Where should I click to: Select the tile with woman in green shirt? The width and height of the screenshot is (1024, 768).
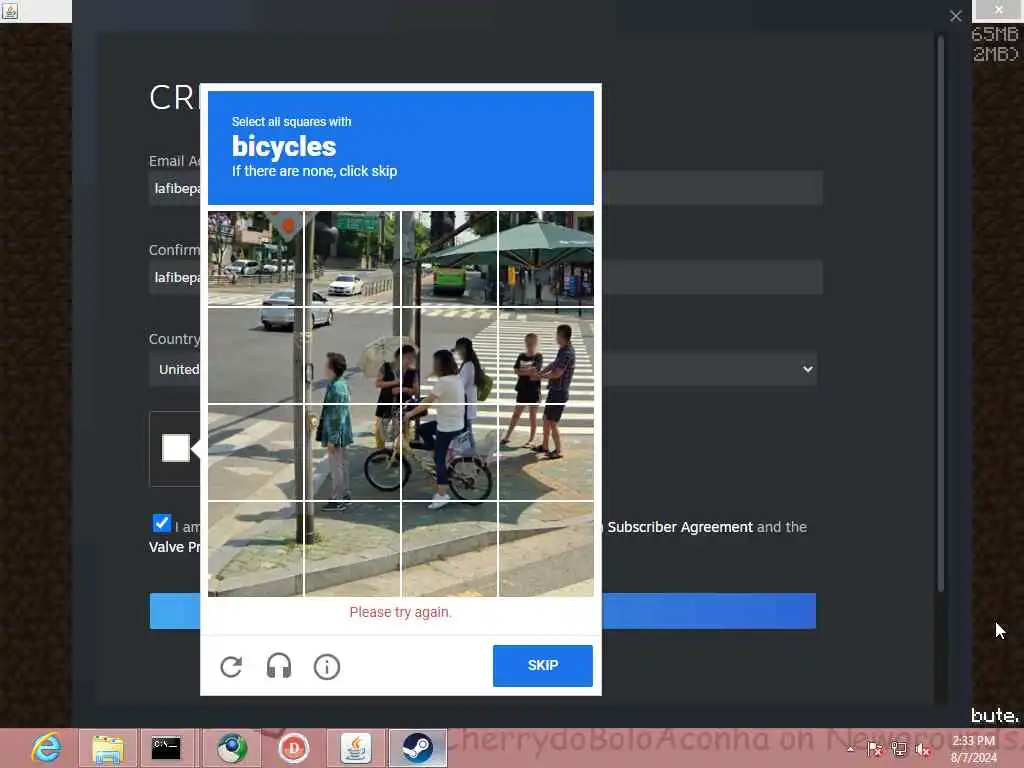tap(353, 355)
